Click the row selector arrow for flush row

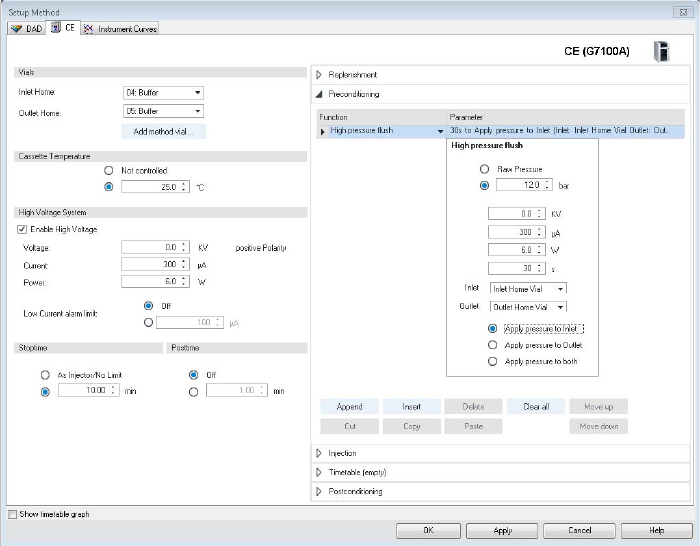point(322,132)
